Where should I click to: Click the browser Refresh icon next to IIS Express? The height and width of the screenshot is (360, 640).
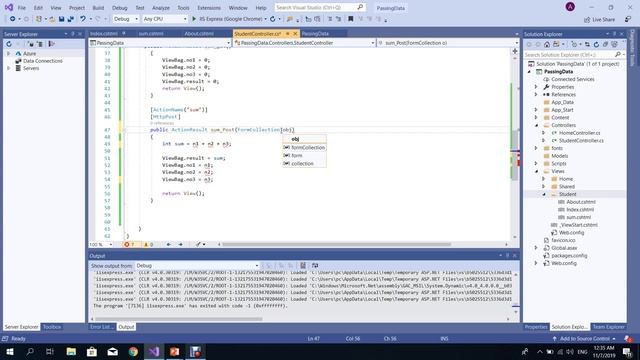[273, 19]
